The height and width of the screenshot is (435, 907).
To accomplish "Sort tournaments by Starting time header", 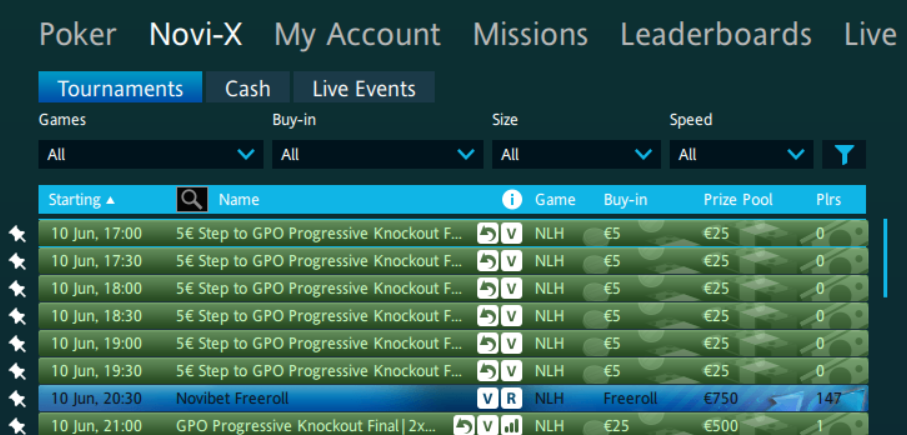I will tap(81, 199).
